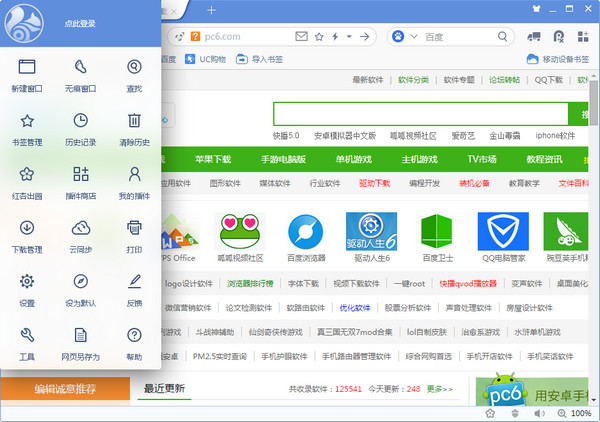
Task: Open cloud sync (云同步)
Action: coord(80,236)
